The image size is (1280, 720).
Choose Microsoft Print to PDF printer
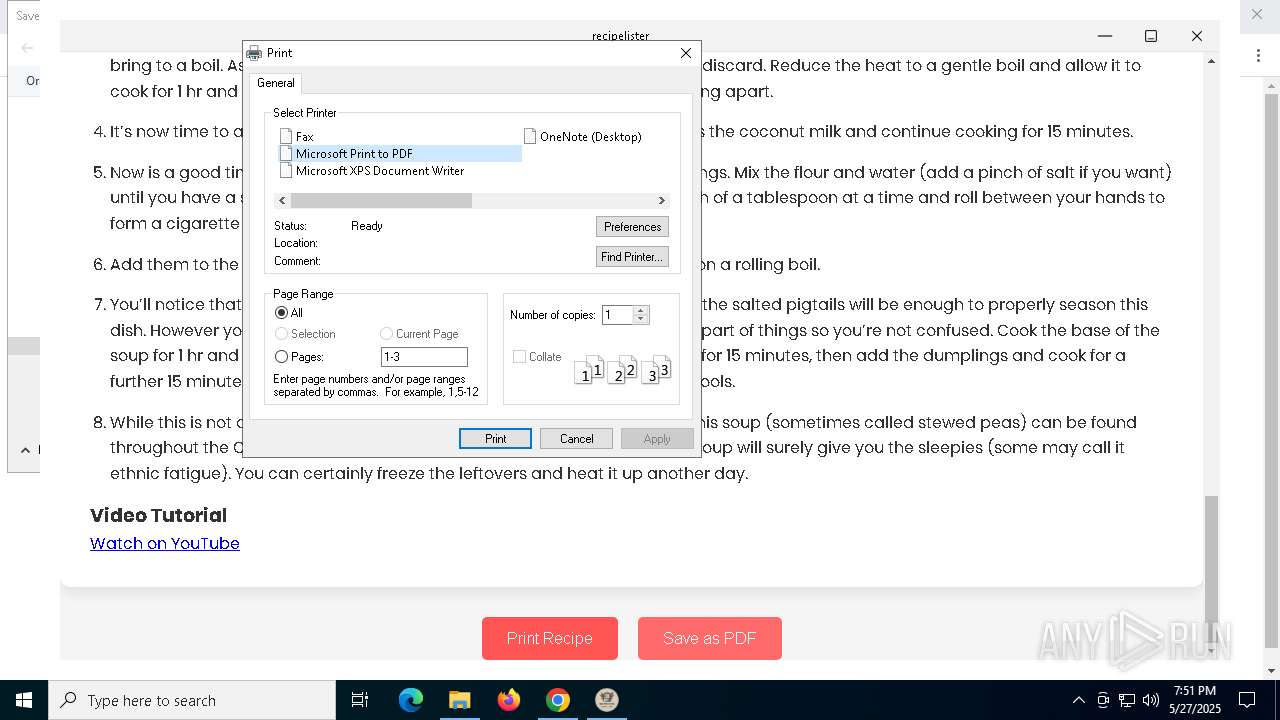click(x=400, y=153)
